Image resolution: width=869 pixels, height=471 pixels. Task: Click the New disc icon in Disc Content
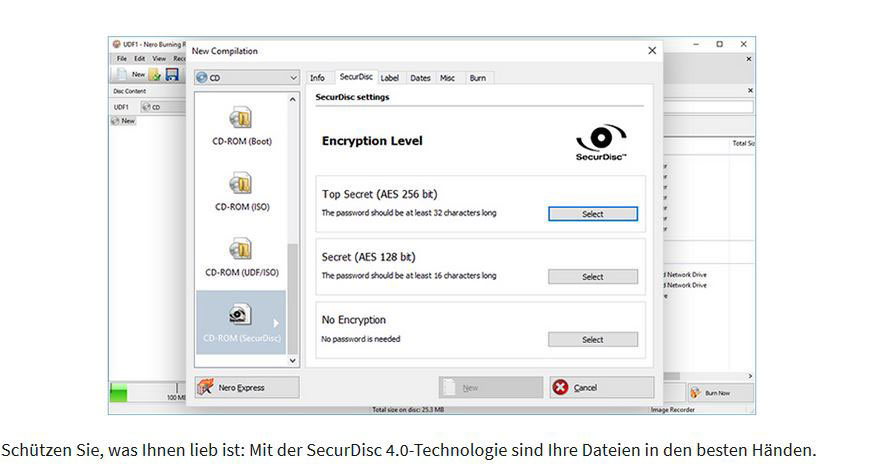pos(115,121)
